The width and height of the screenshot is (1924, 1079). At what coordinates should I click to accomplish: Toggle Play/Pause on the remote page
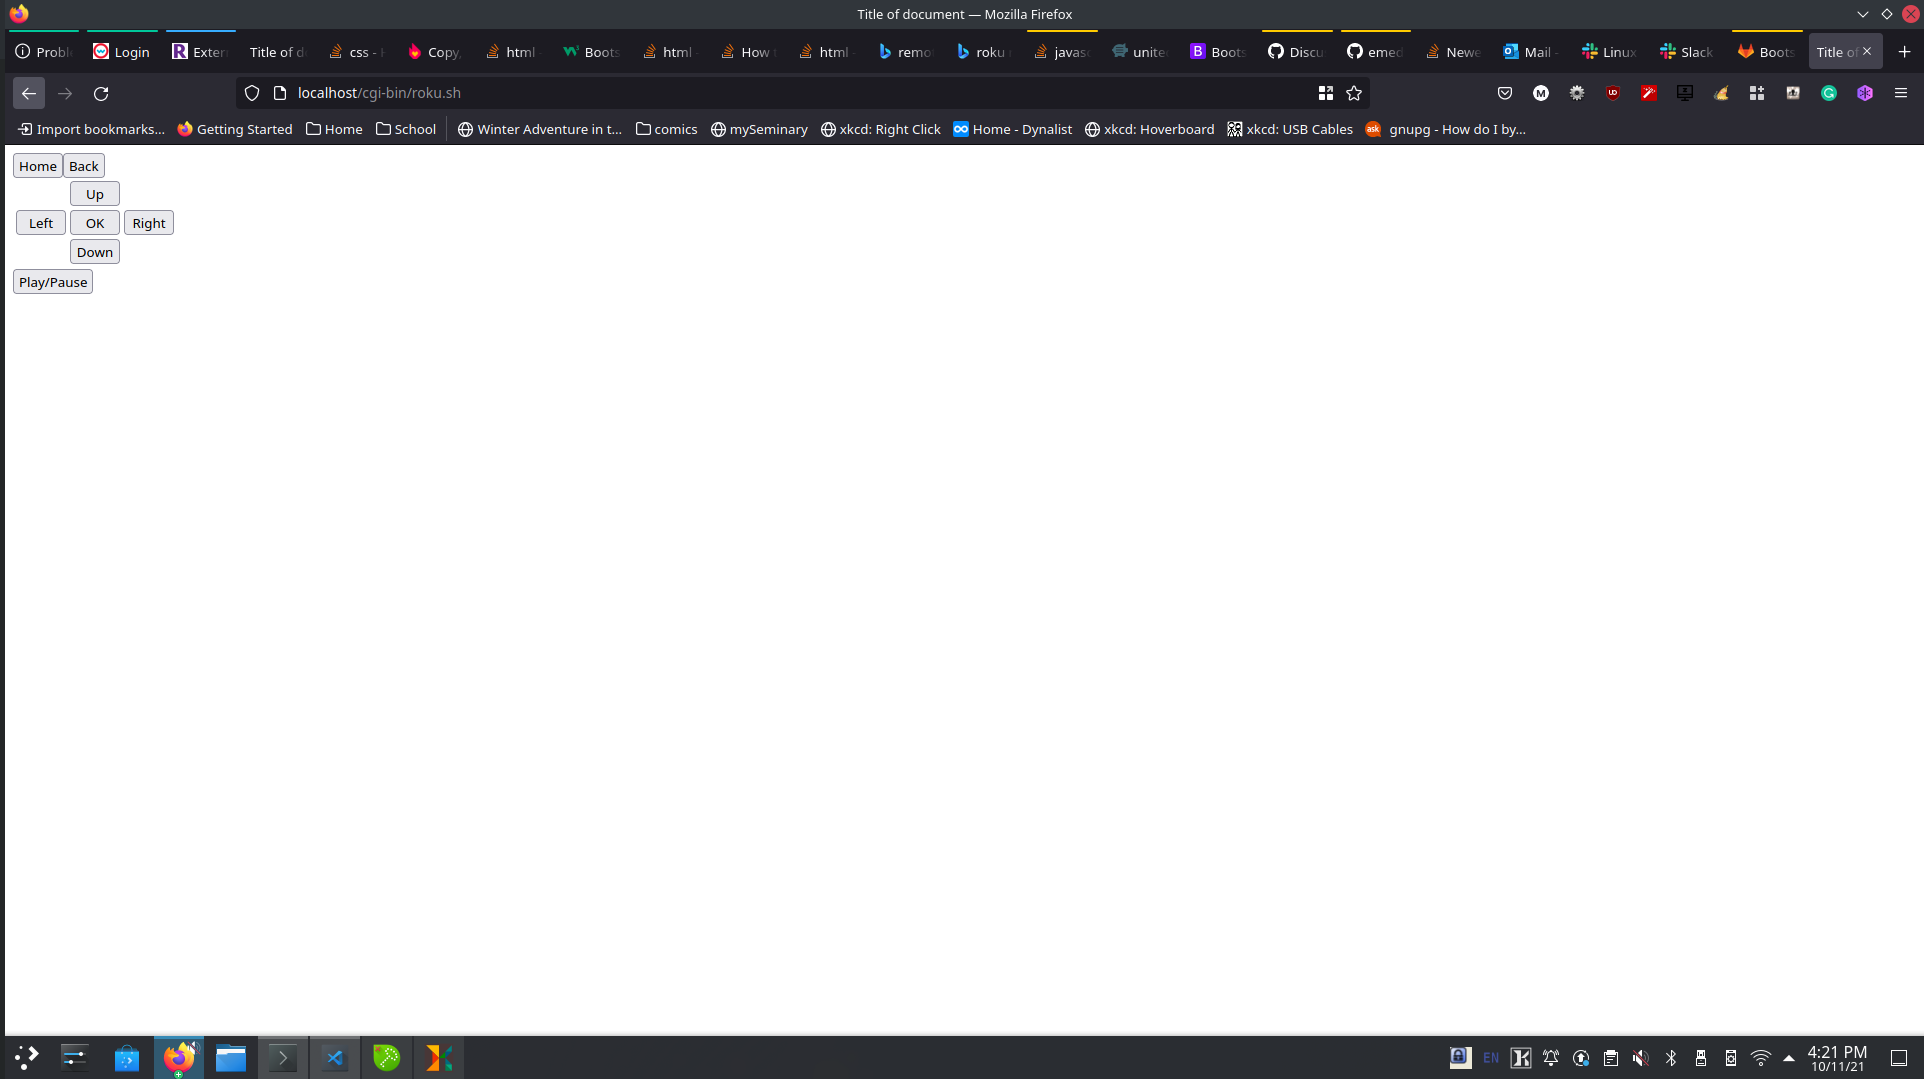pos(53,282)
